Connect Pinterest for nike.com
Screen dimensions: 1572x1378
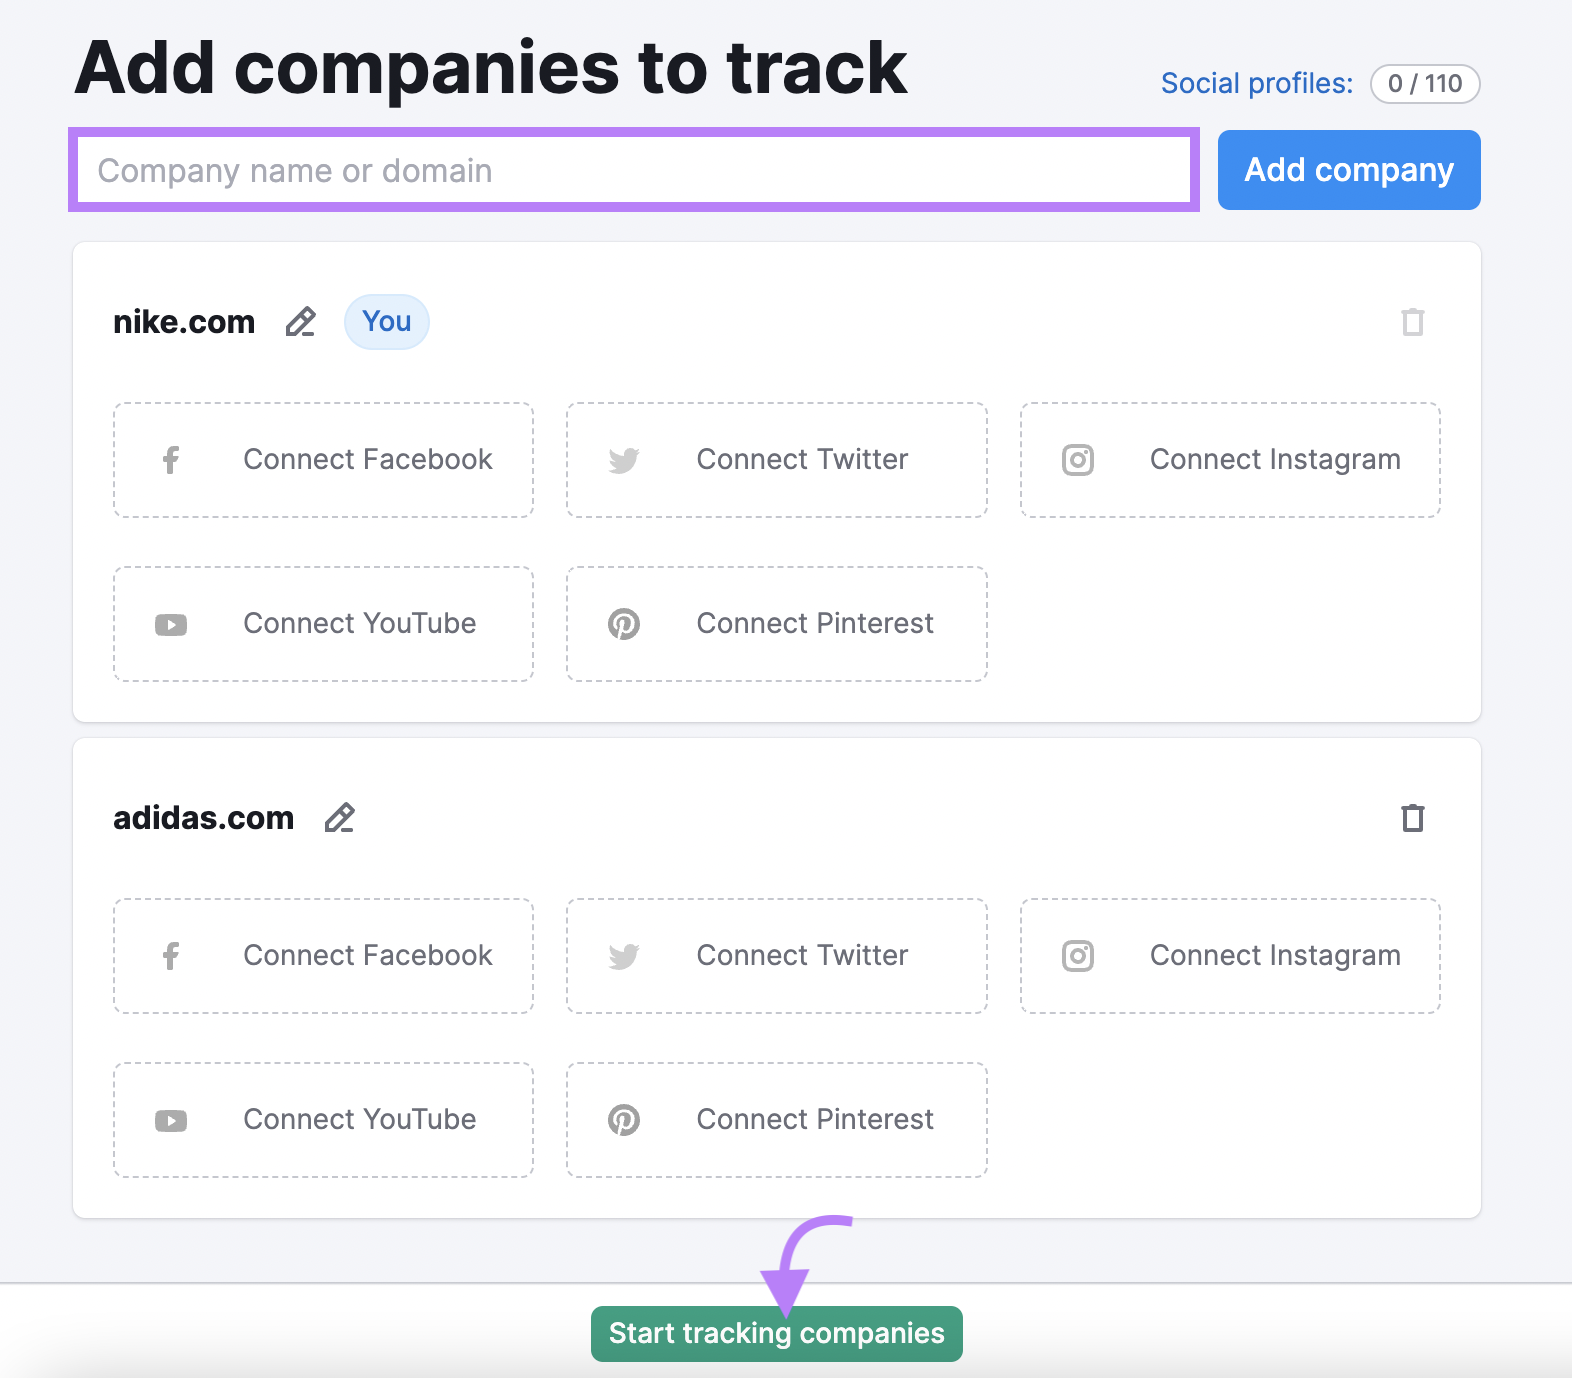click(777, 624)
